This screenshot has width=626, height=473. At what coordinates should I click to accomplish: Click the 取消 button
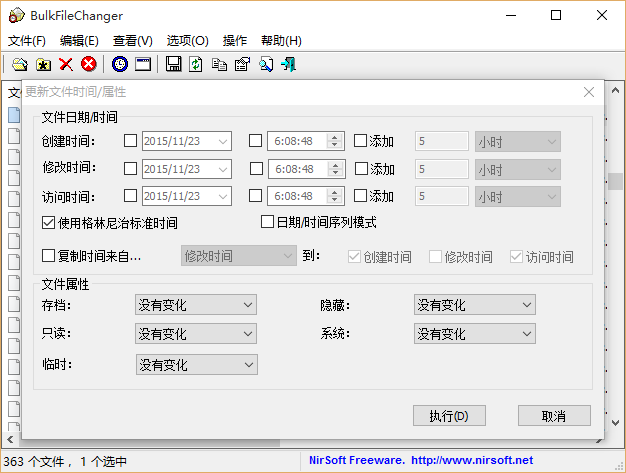pyautogui.click(x=553, y=415)
